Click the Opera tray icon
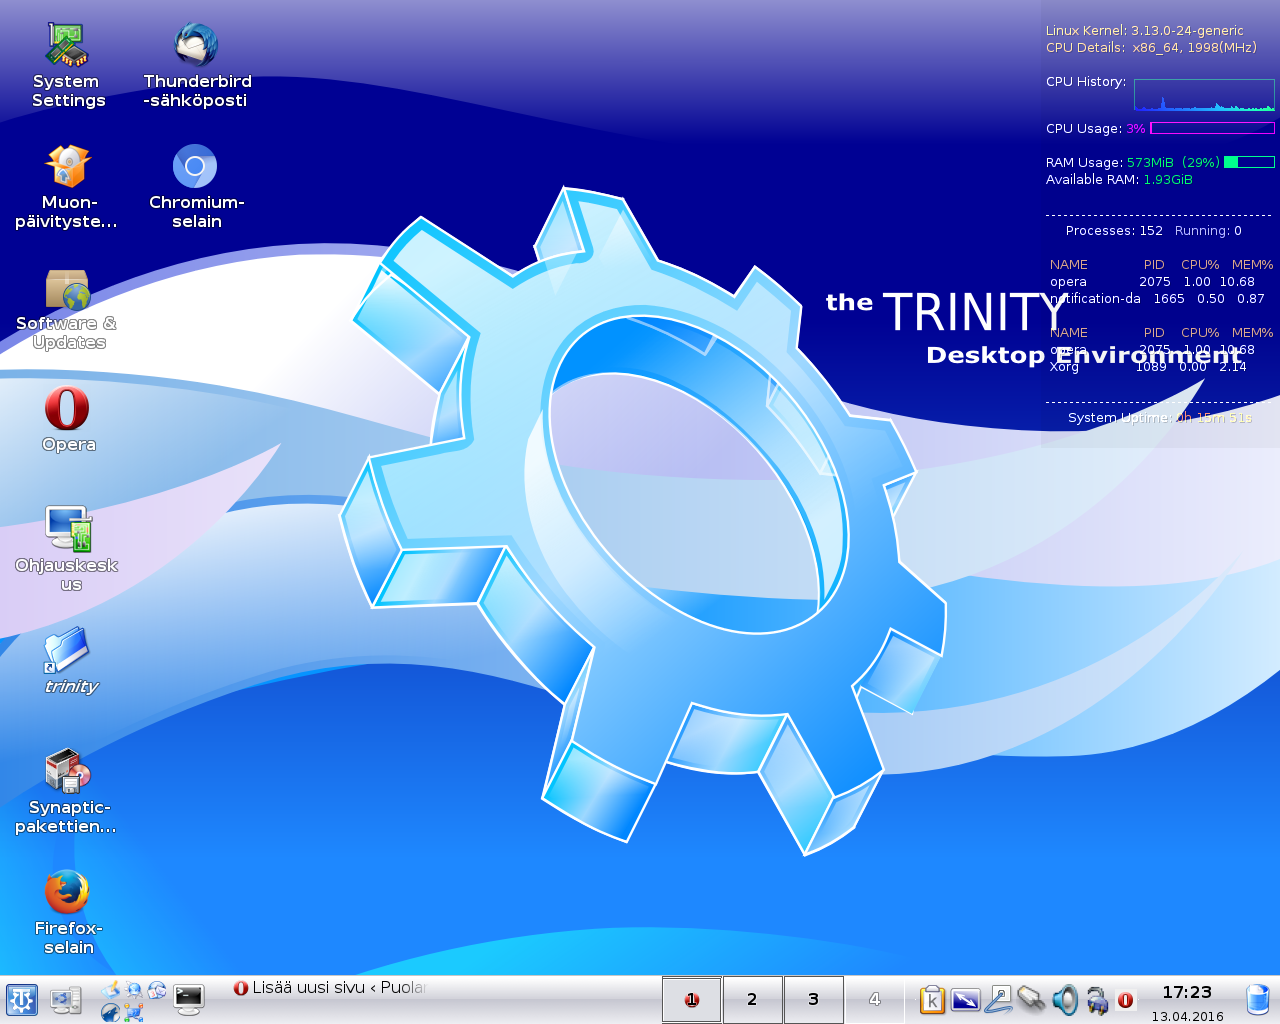 point(1125,1000)
